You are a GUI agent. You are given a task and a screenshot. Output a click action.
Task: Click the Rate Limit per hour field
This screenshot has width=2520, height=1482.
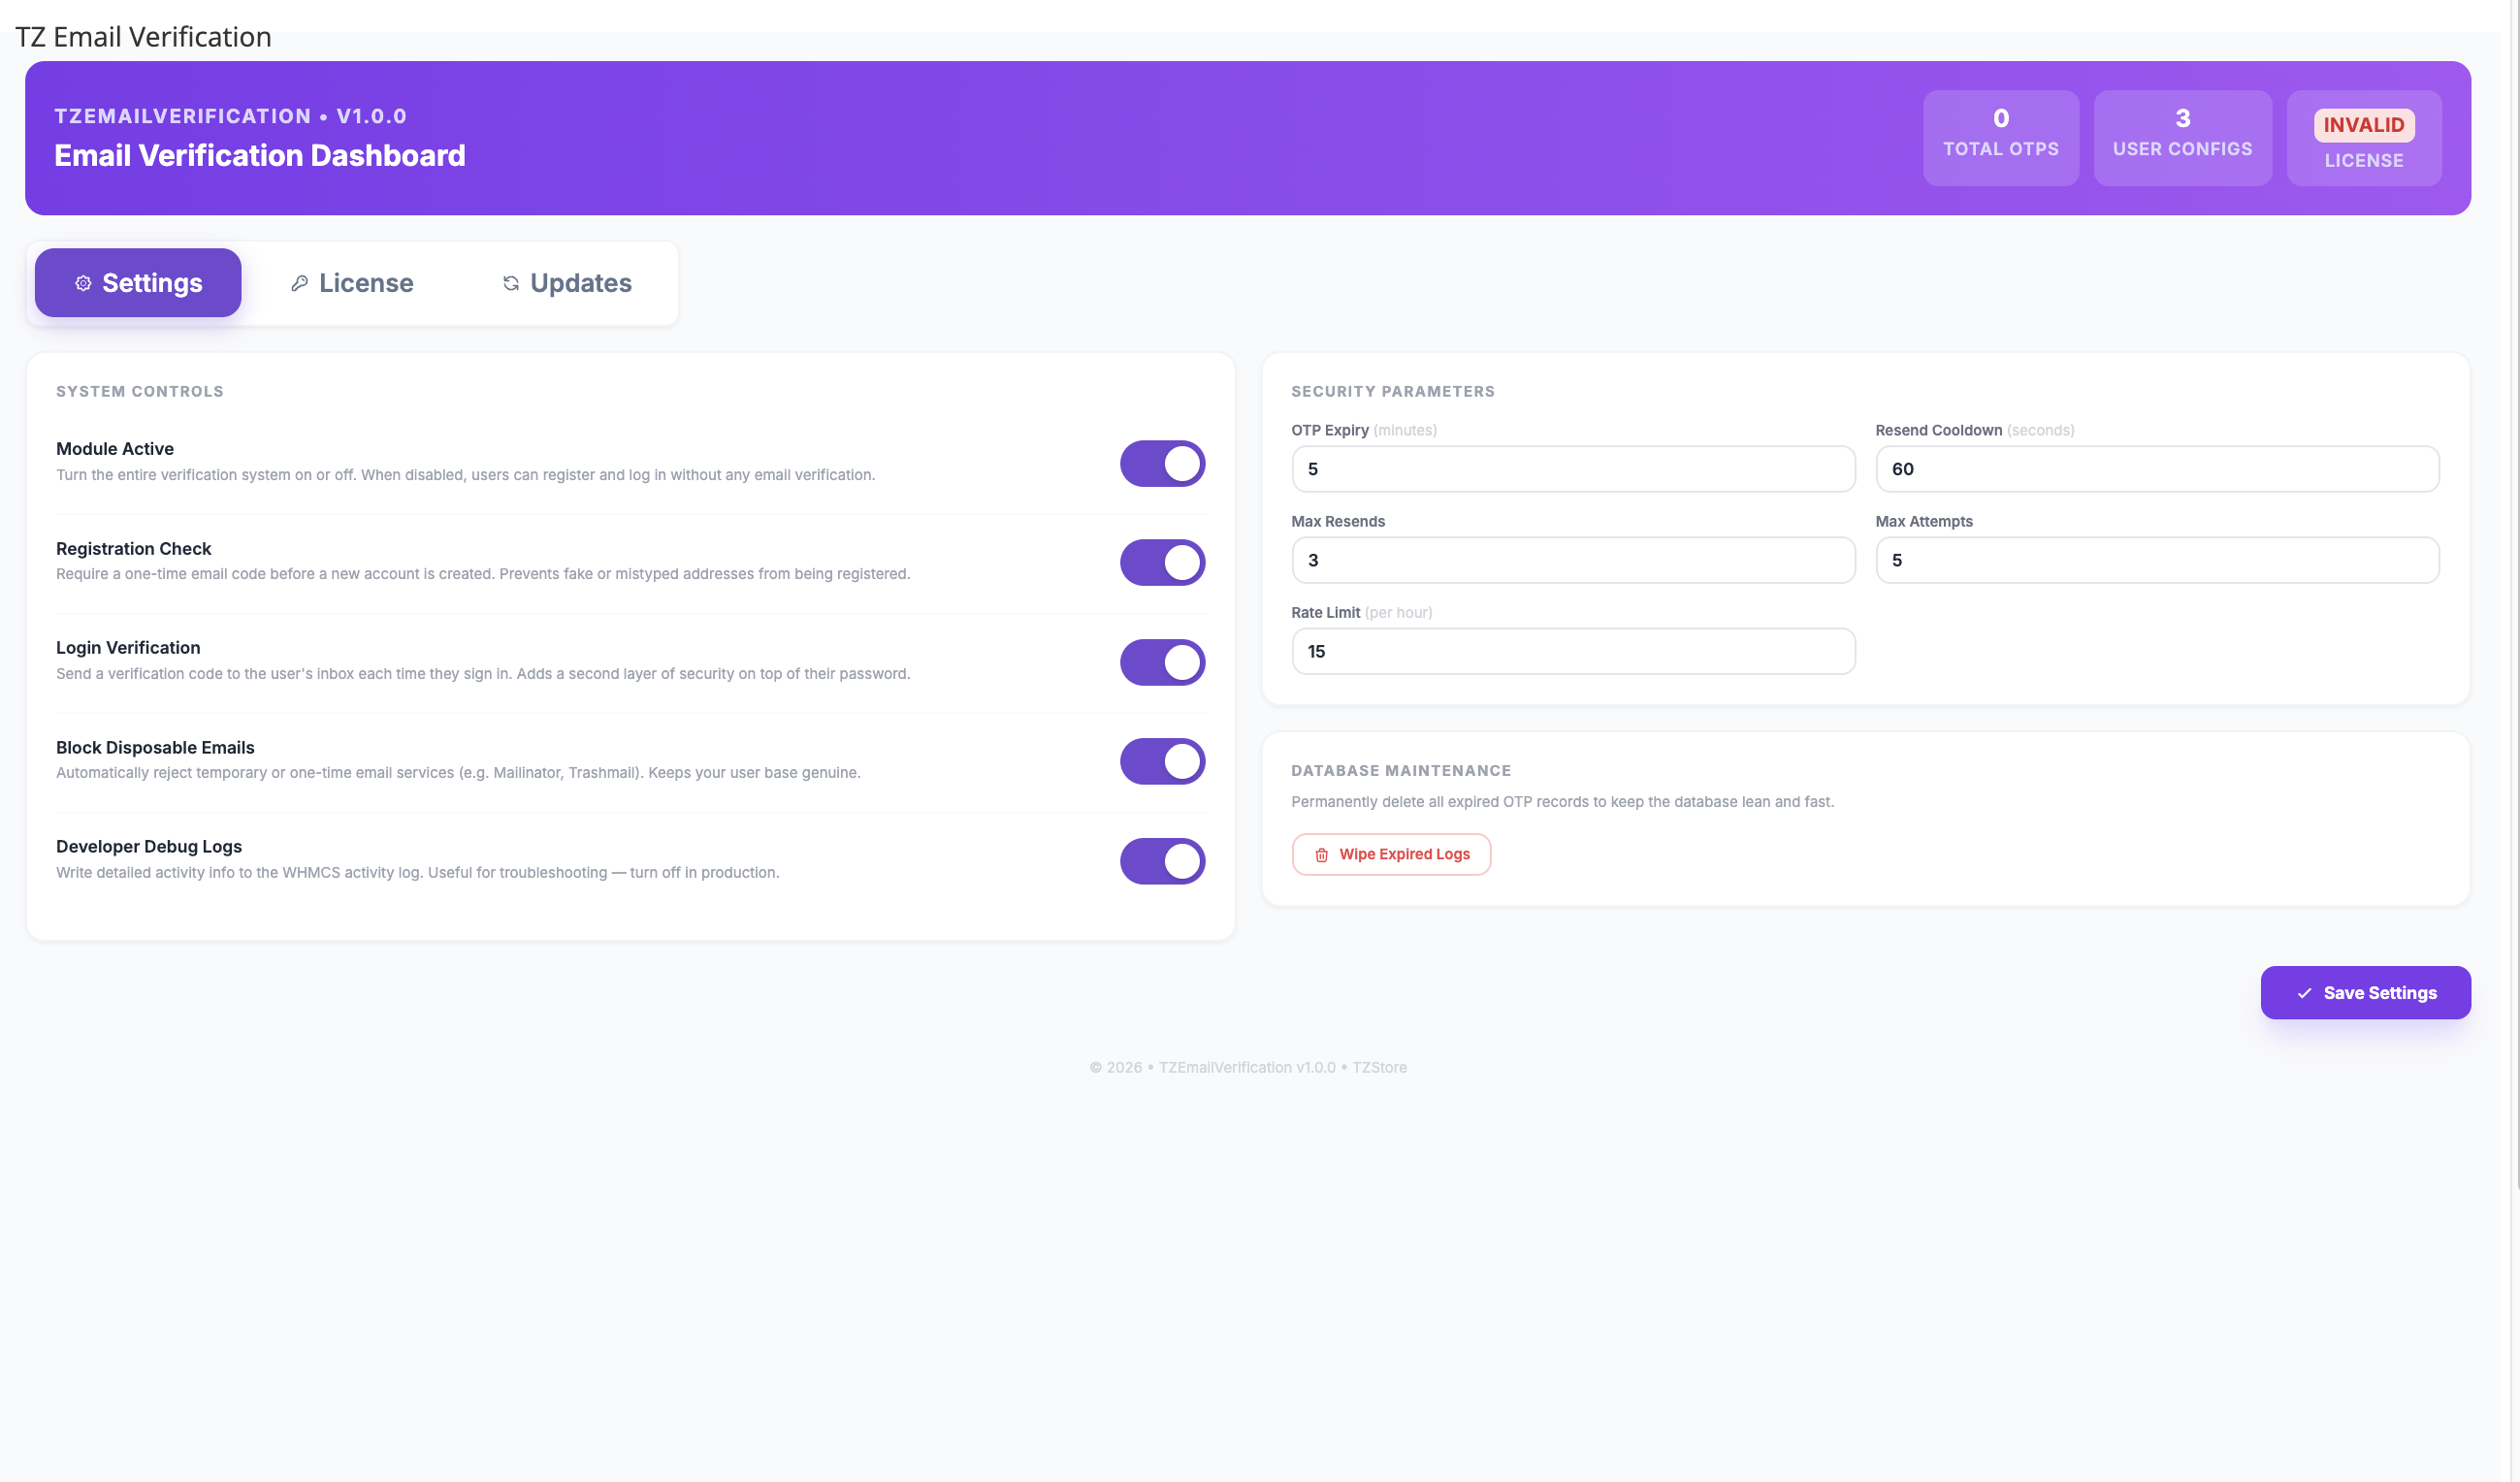click(1572, 651)
